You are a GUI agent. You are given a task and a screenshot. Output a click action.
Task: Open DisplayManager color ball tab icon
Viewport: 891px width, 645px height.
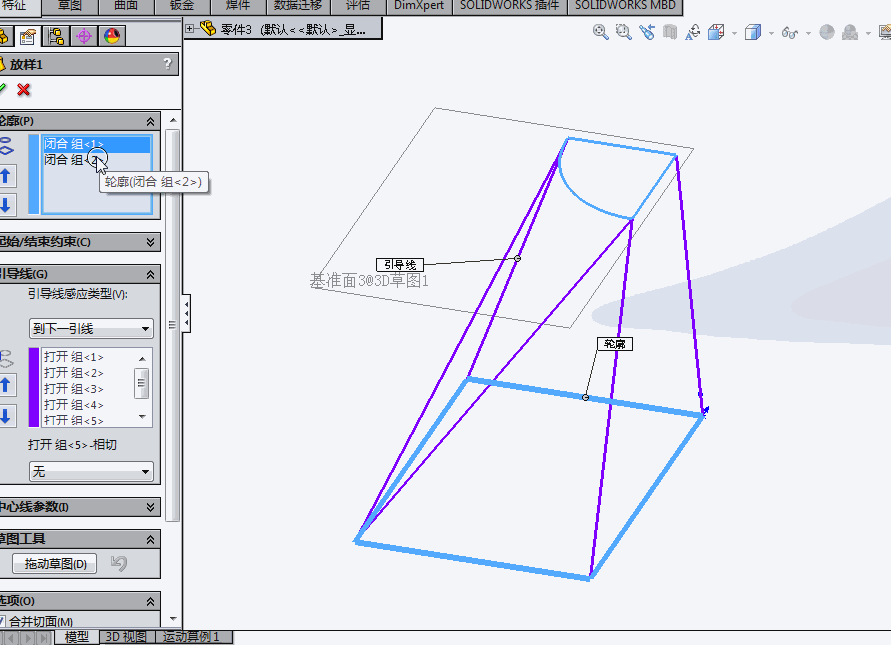112,37
